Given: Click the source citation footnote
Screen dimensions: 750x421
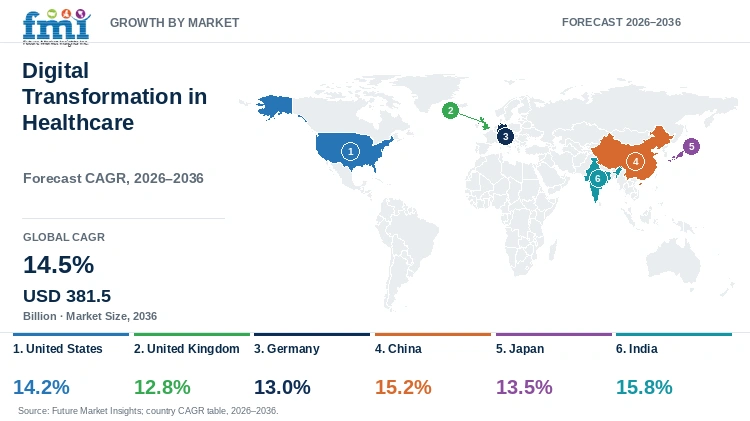Looking at the screenshot, I should (x=148, y=410).
